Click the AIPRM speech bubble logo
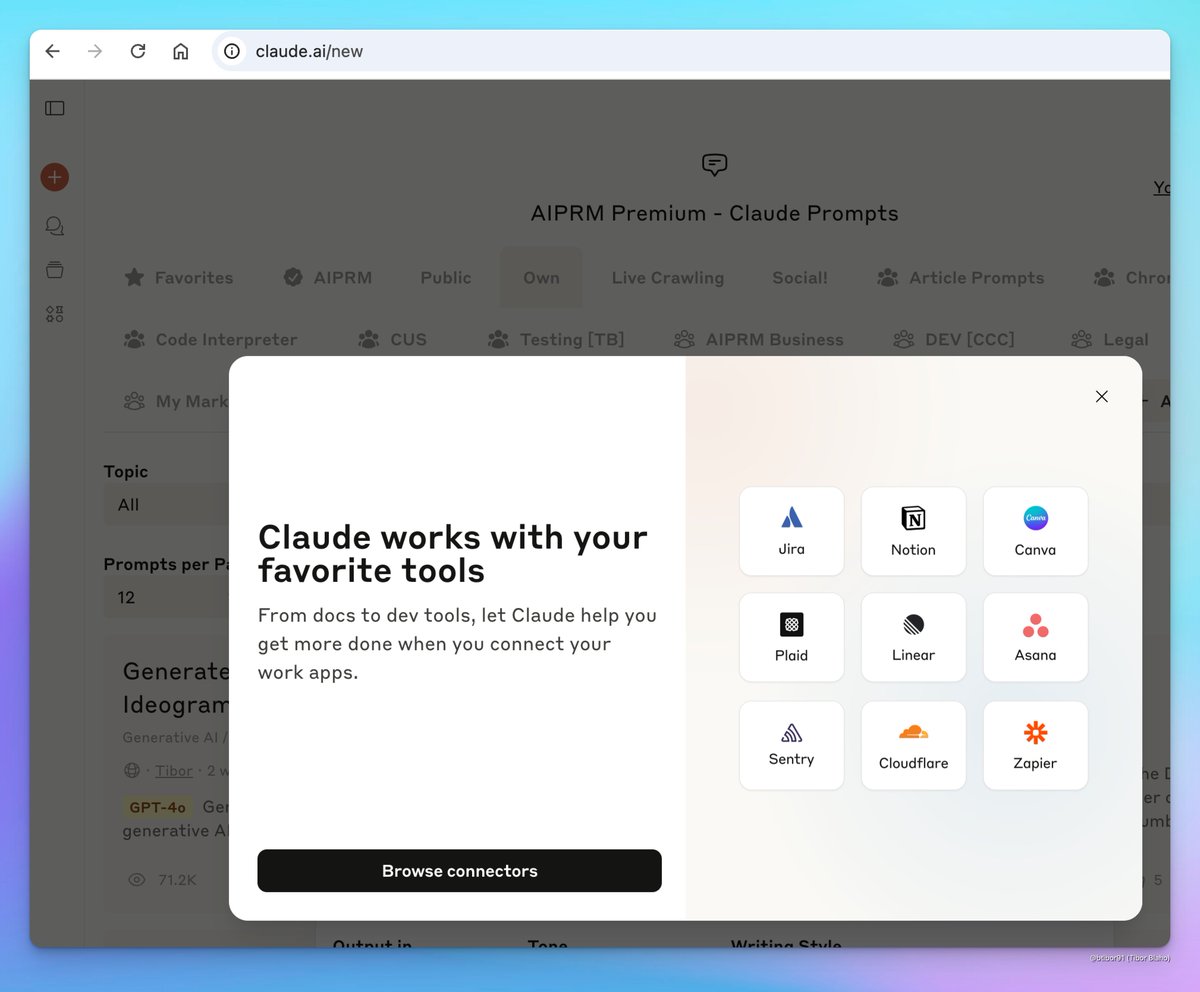The height and width of the screenshot is (992, 1200). point(714,165)
